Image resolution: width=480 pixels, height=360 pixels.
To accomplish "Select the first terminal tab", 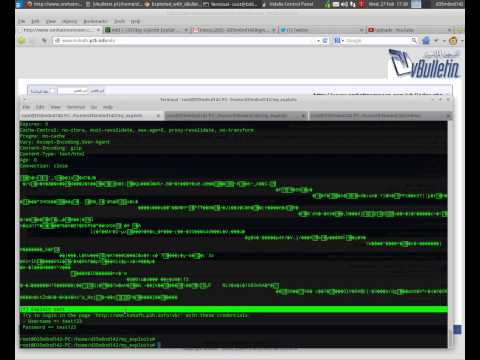I will pos(91,116).
